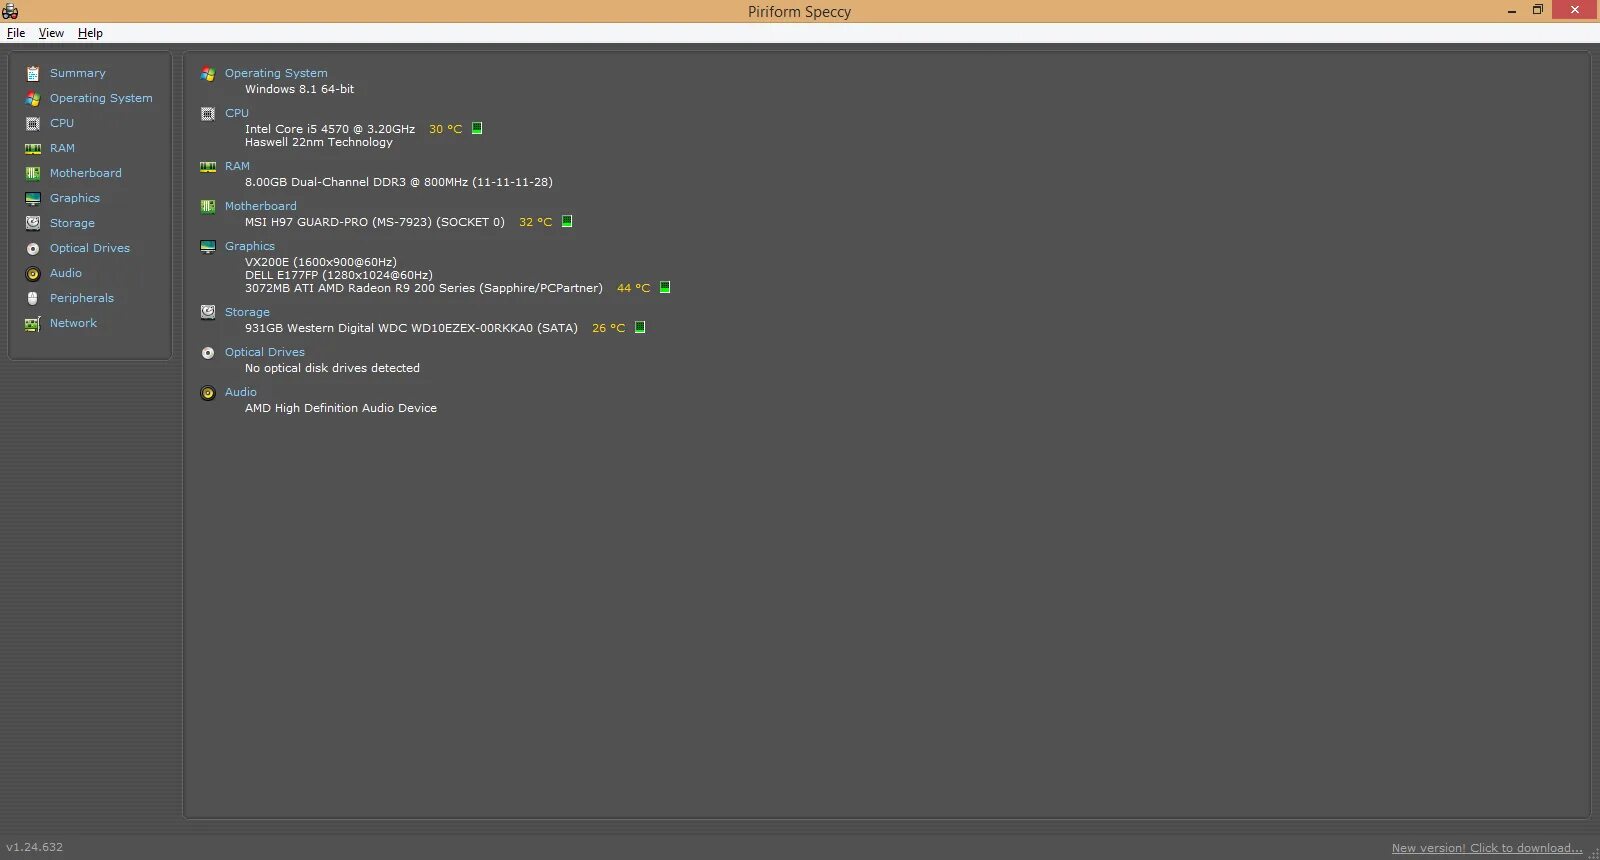Click the AMD High Definition Audio Device text
The image size is (1600, 860).
click(341, 408)
